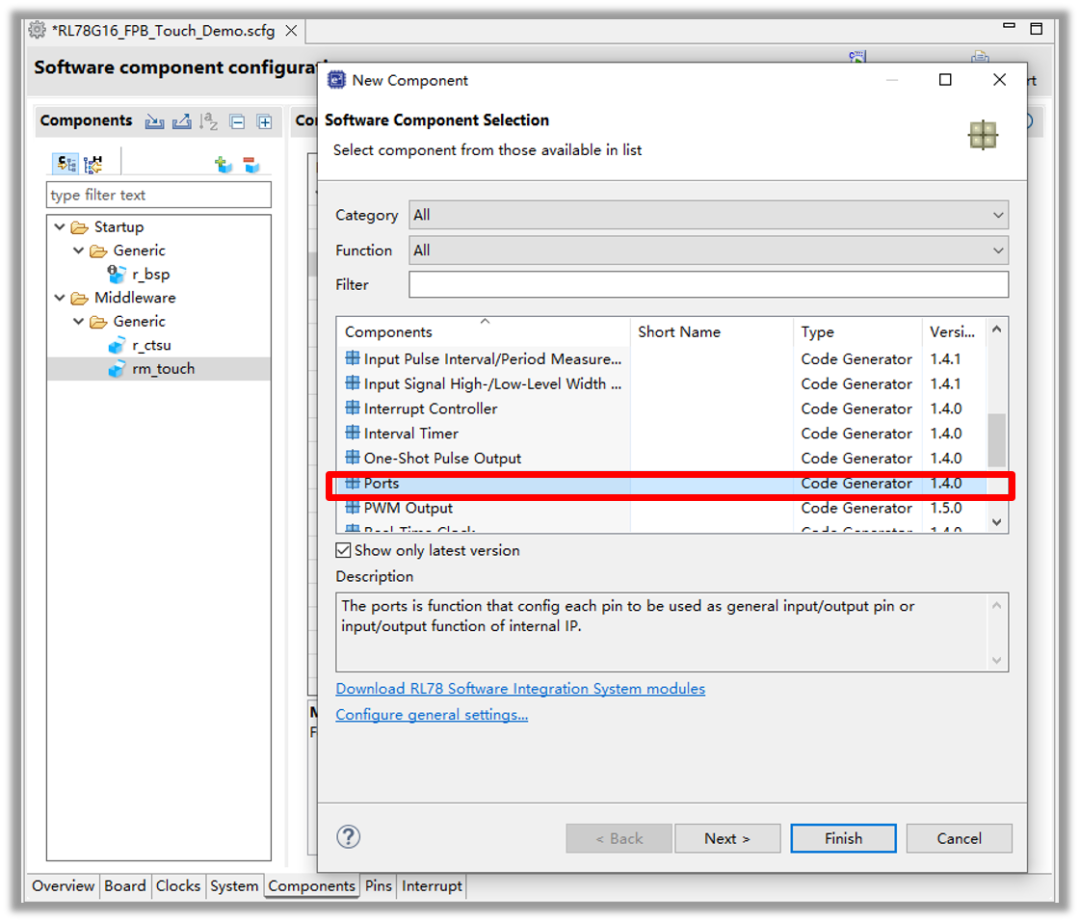The height and width of the screenshot is (922, 1080).
Task: Select the Interrupt Controller component row
Action: (x=430, y=409)
